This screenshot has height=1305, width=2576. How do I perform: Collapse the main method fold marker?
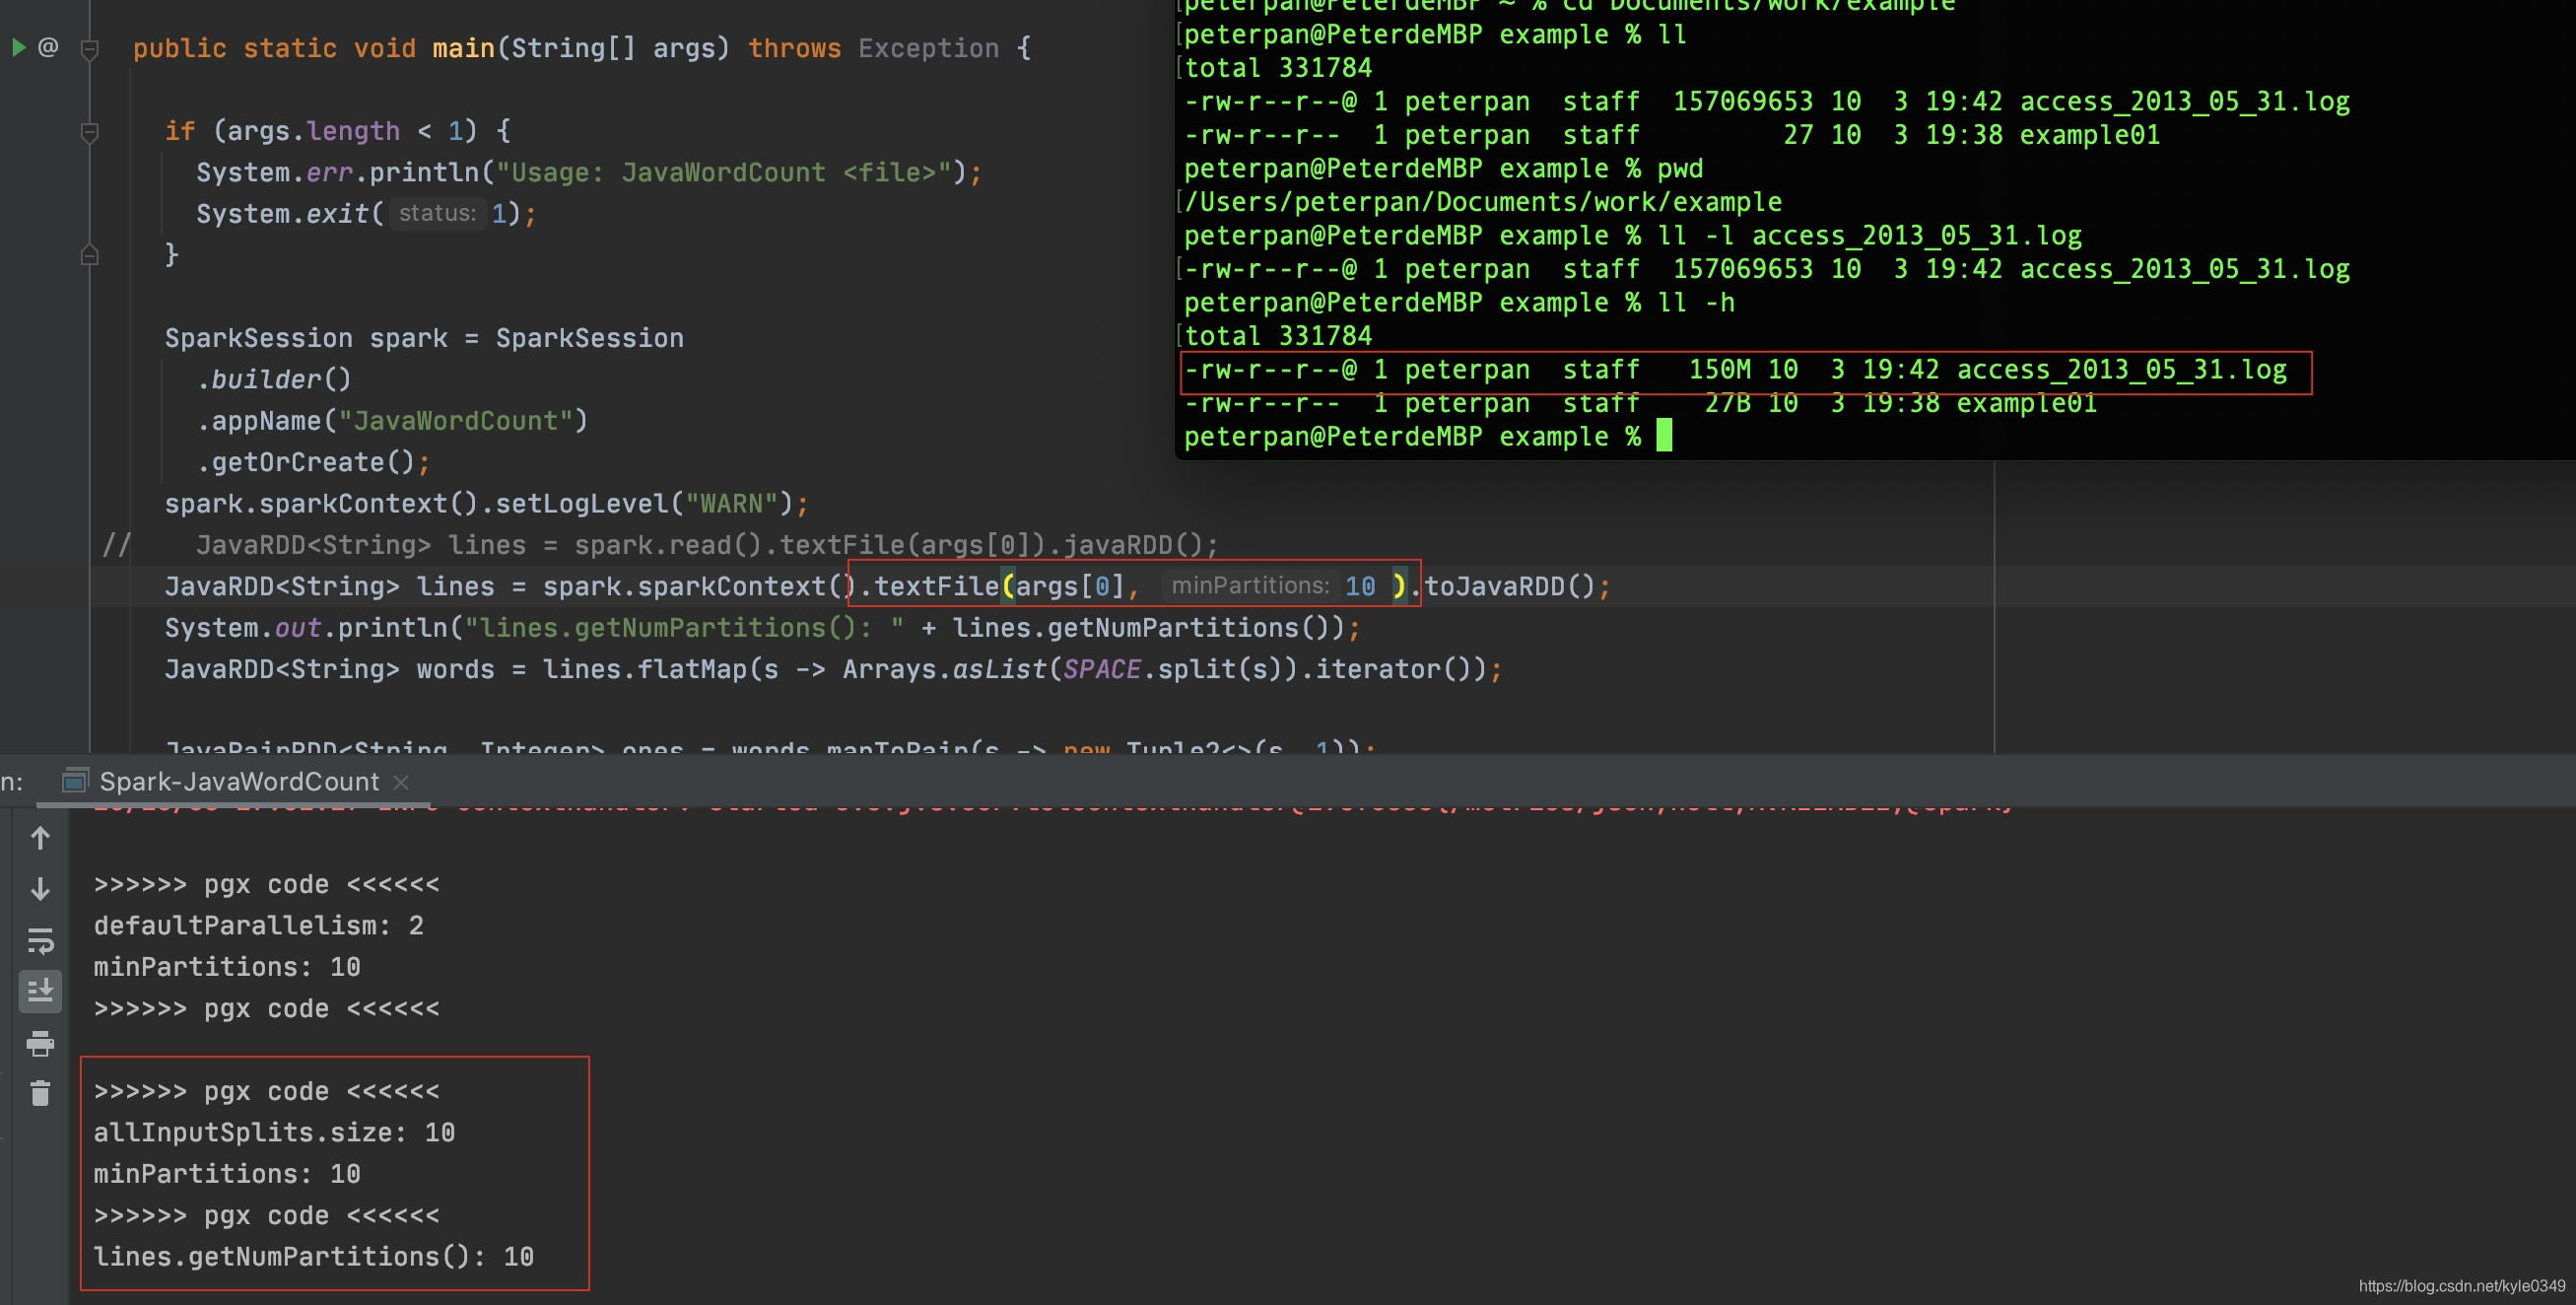[89, 48]
